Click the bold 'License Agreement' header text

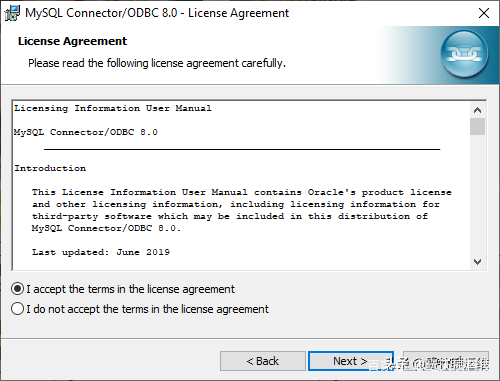pos(72,41)
